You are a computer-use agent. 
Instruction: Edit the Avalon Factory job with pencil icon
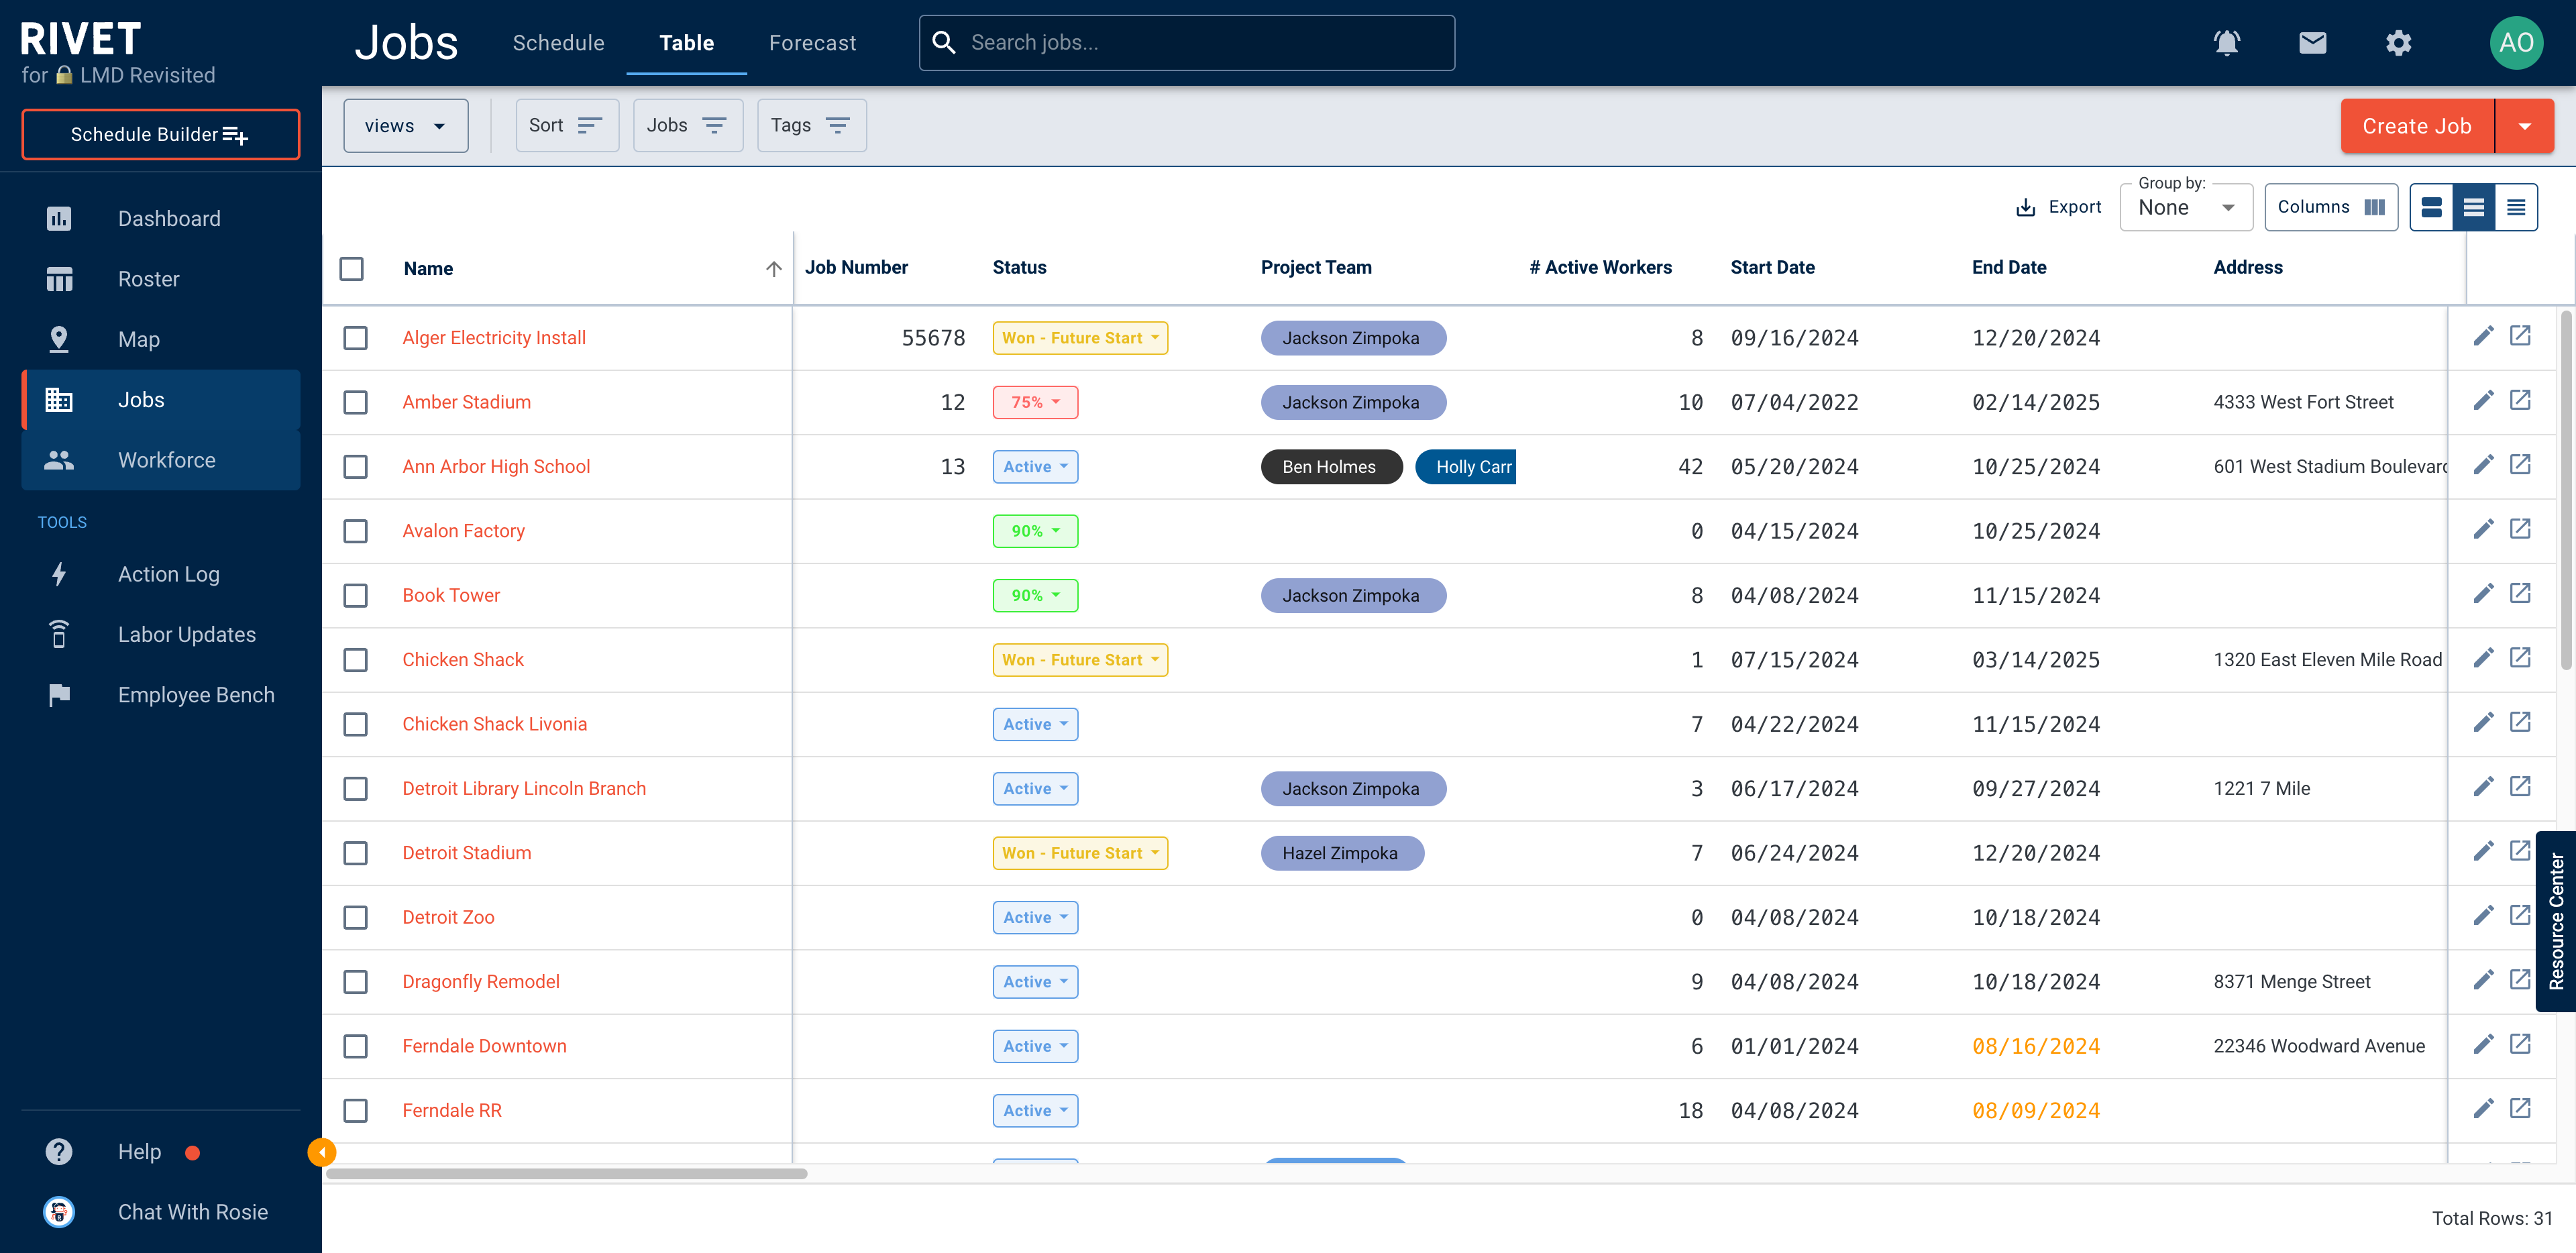(x=2483, y=529)
